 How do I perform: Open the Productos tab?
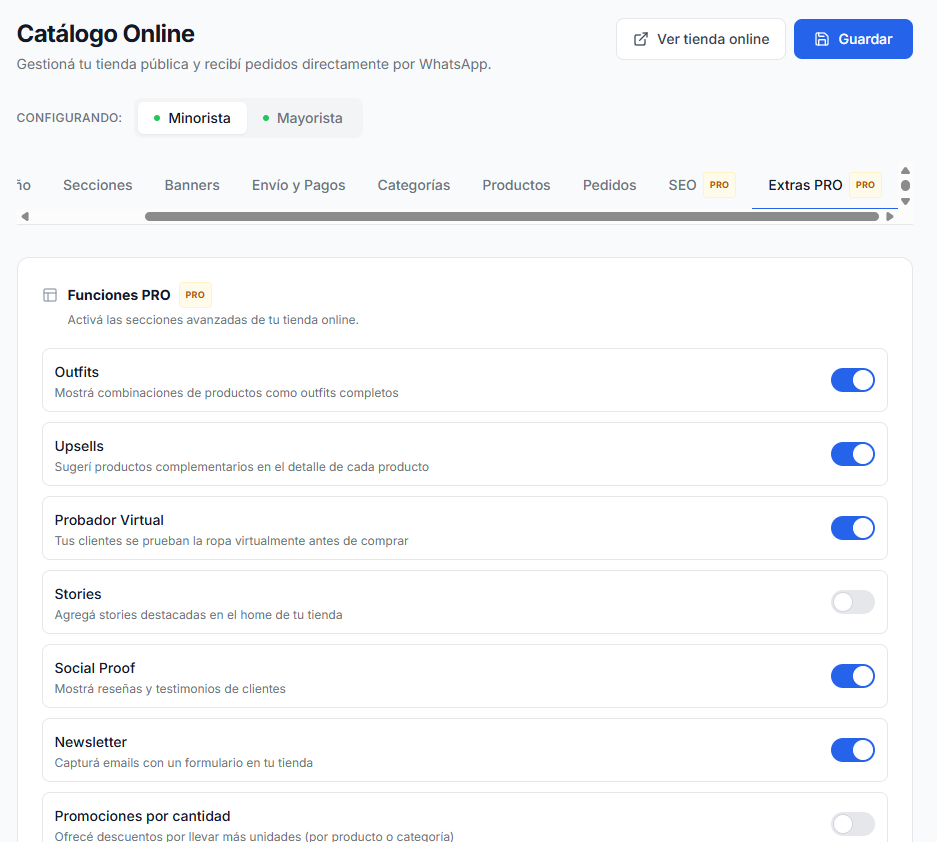tap(516, 185)
